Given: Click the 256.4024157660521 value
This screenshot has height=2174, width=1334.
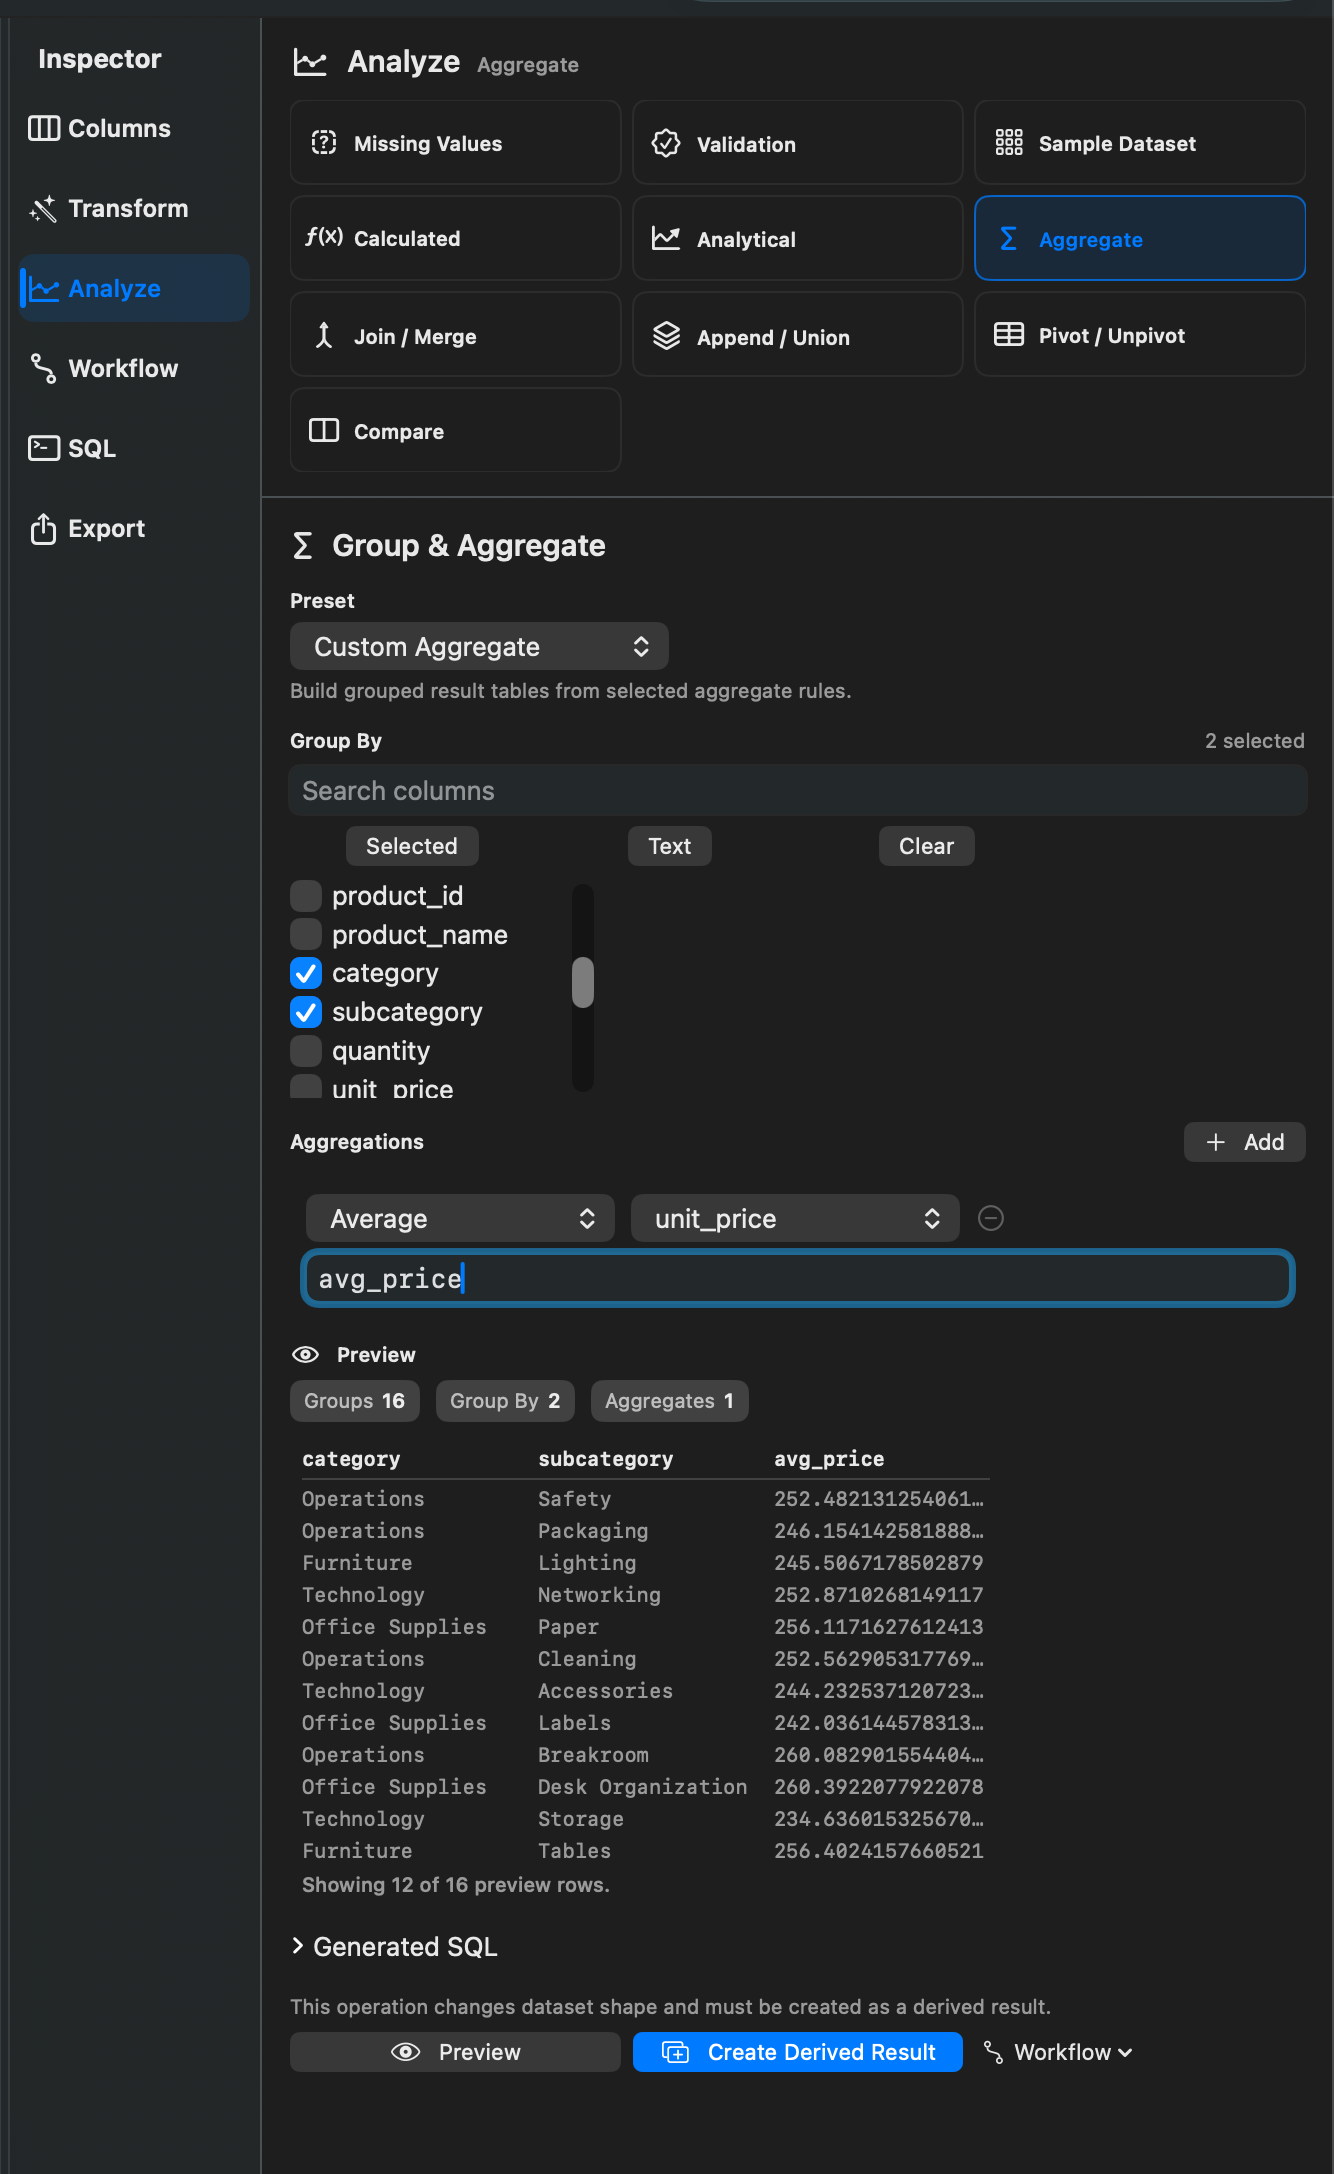Looking at the screenshot, I should click(x=879, y=1851).
